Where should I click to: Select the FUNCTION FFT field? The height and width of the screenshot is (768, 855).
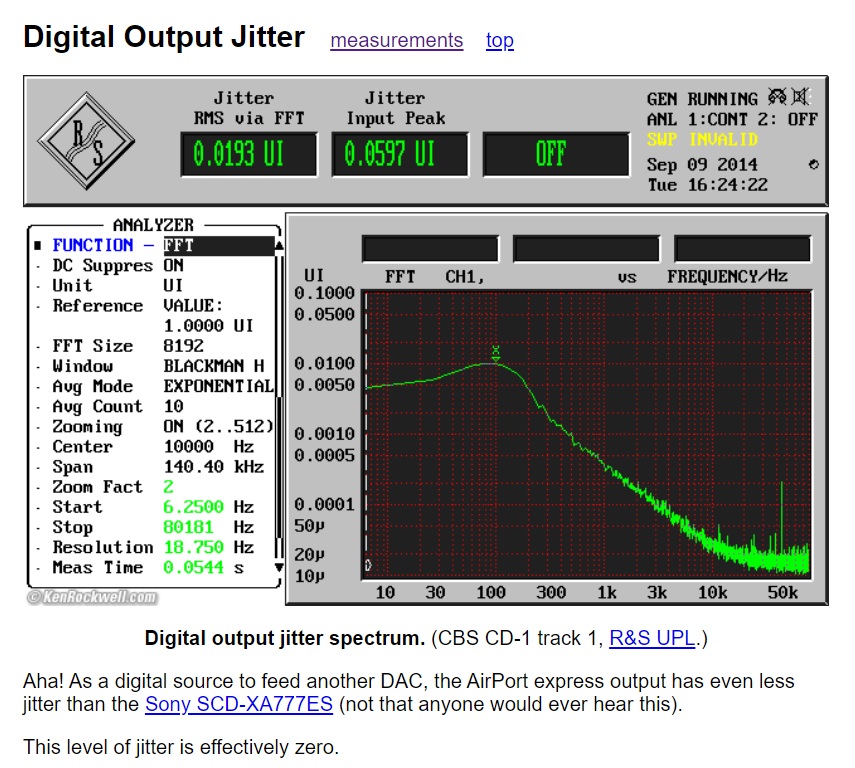pos(219,245)
